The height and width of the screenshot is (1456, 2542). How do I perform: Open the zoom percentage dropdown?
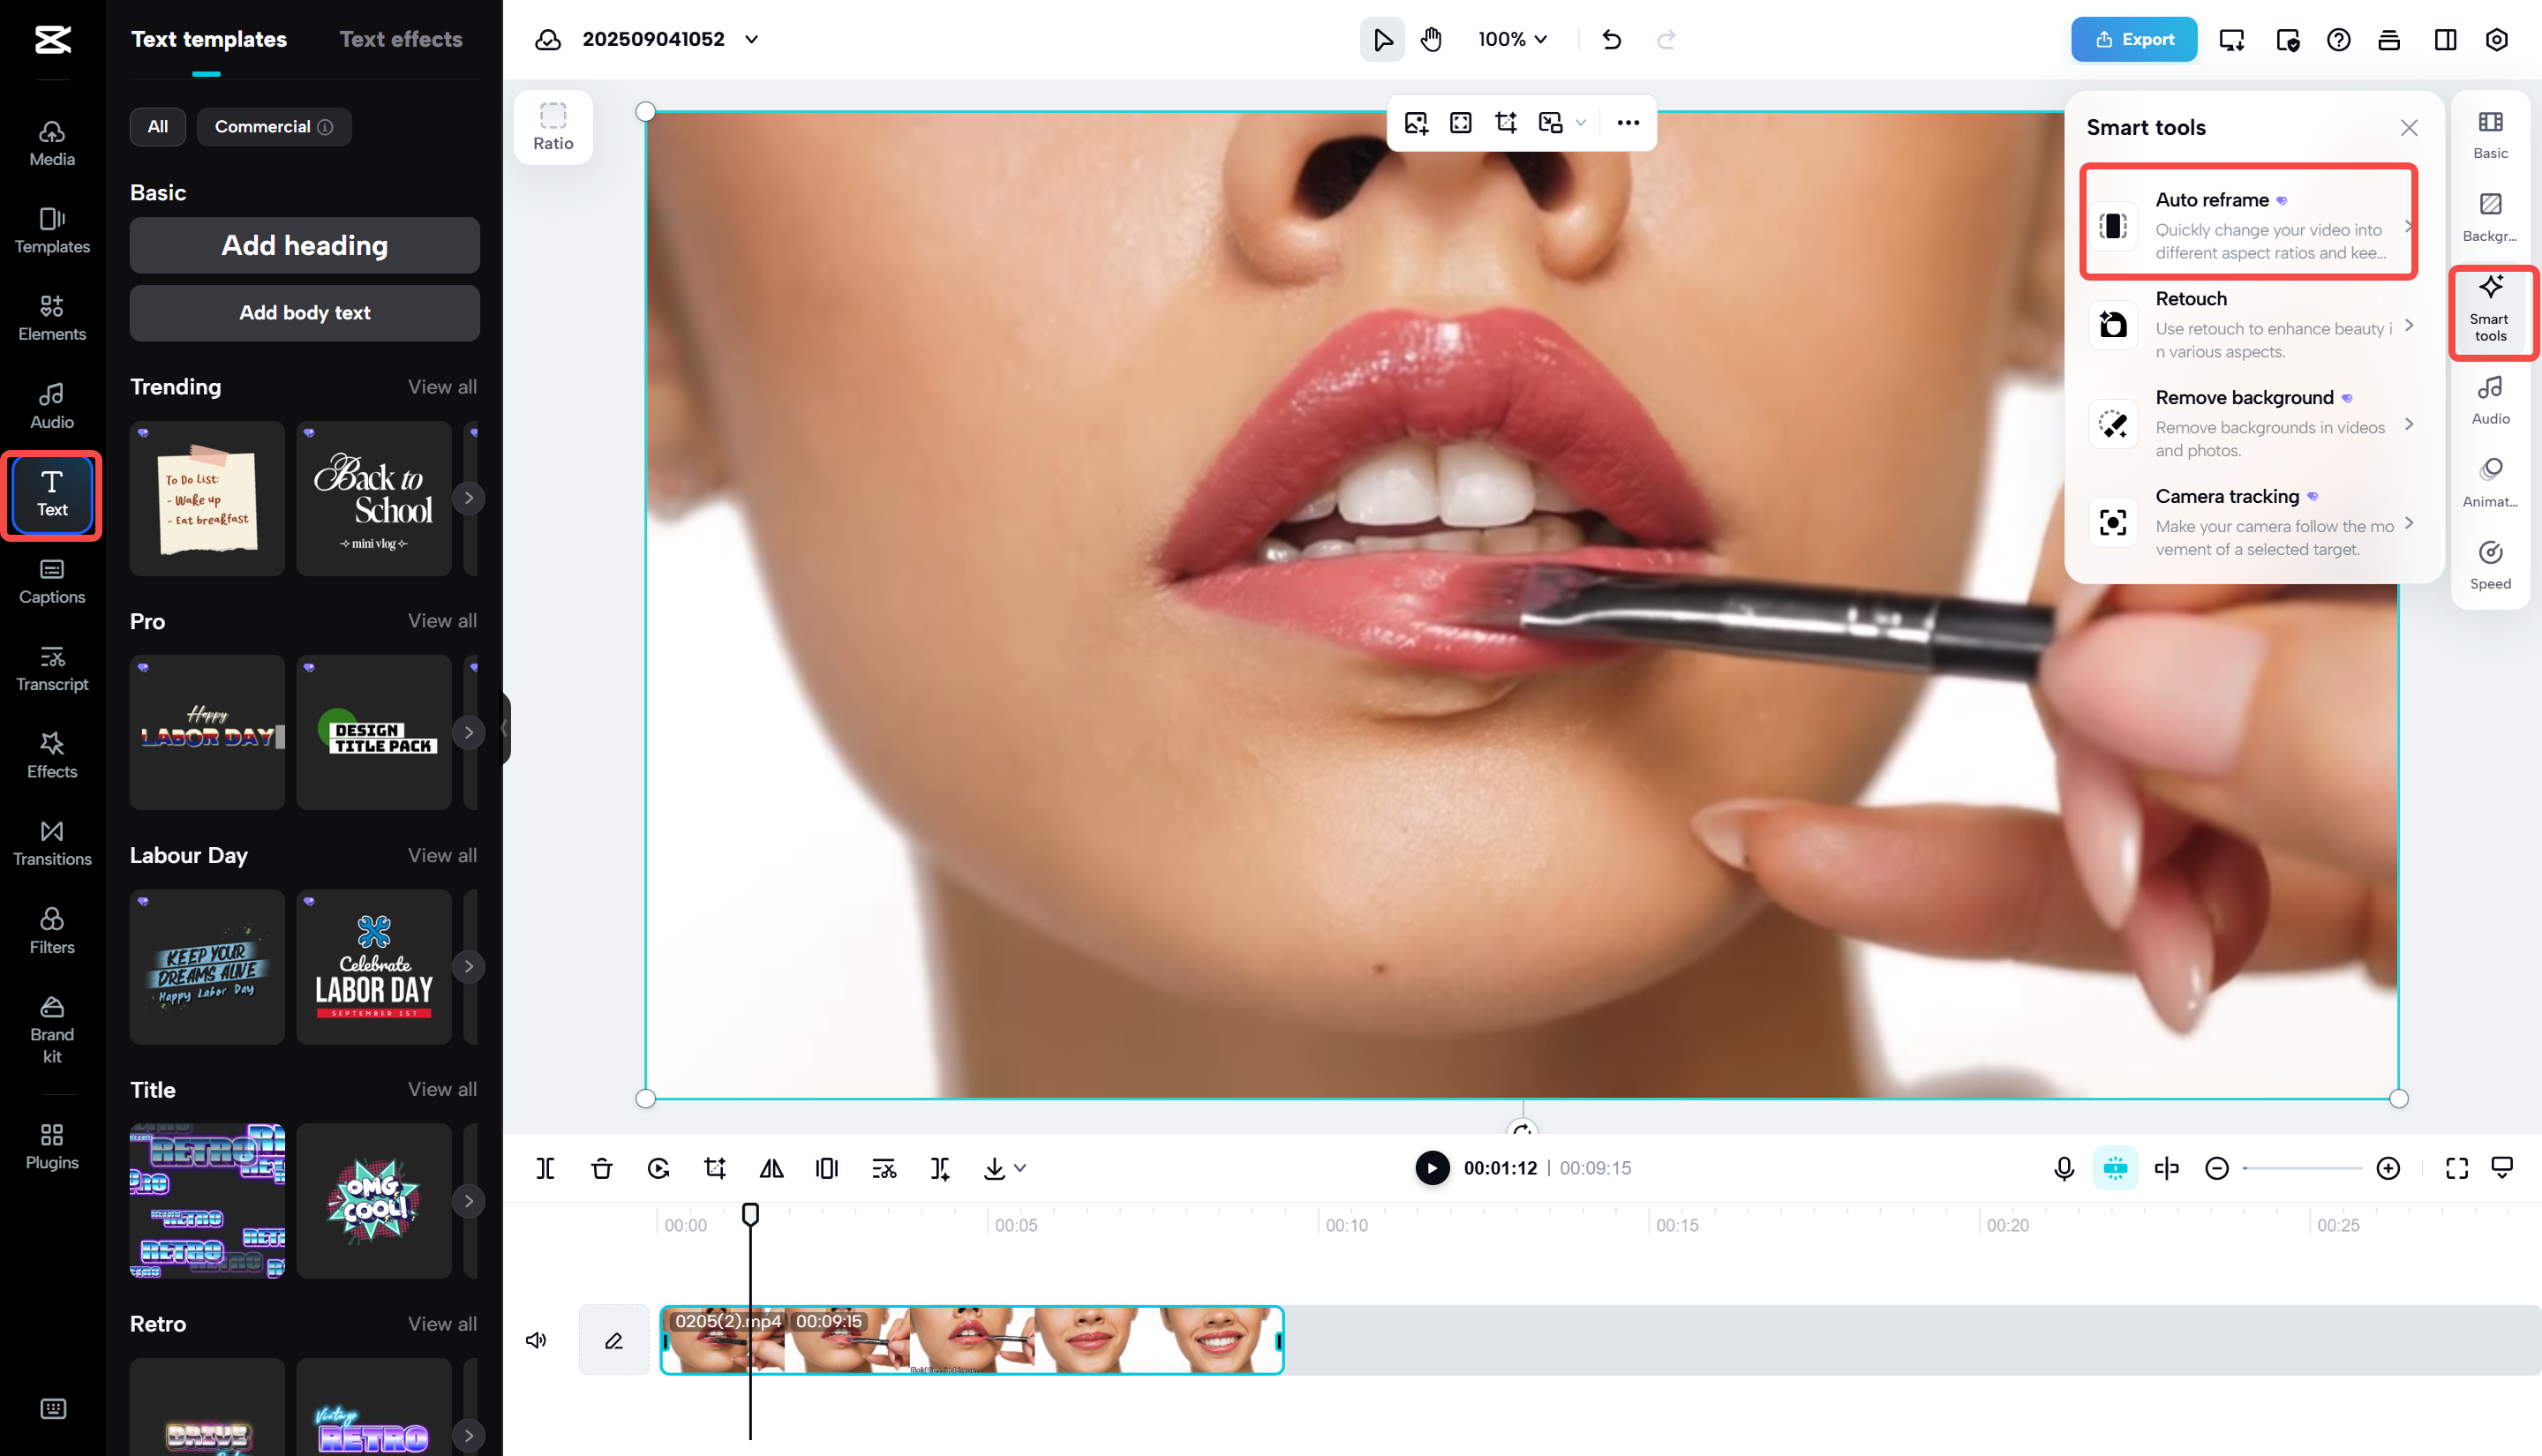tap(1511, 39)
